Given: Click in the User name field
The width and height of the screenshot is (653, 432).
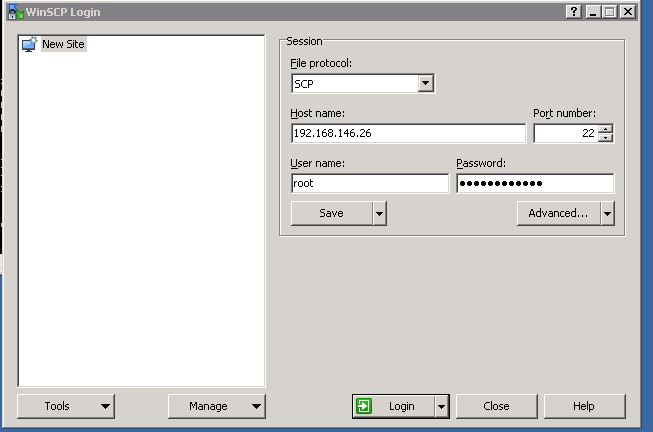Looking at the screenshot, I should click(370, 183).
